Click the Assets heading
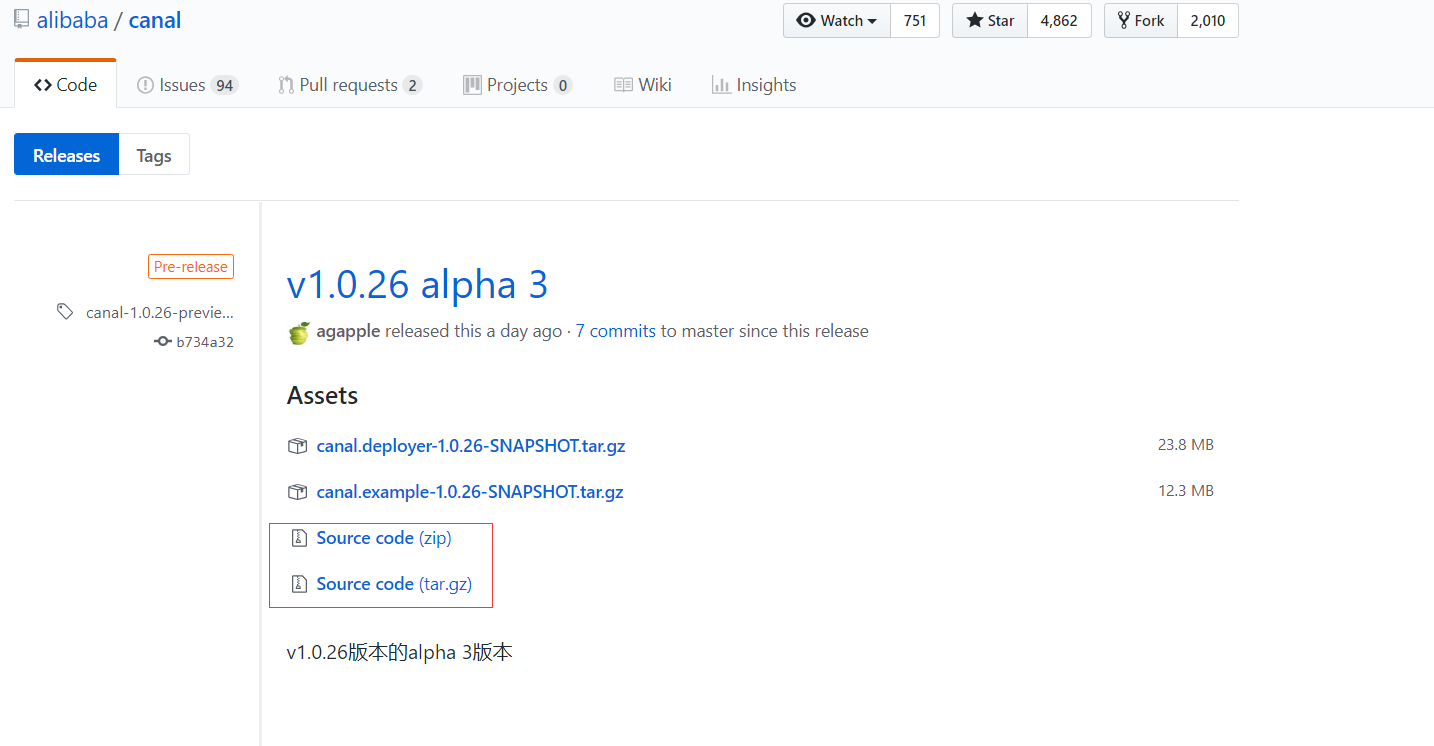Viewport: 1434px width, 746px height. (322, 396)
